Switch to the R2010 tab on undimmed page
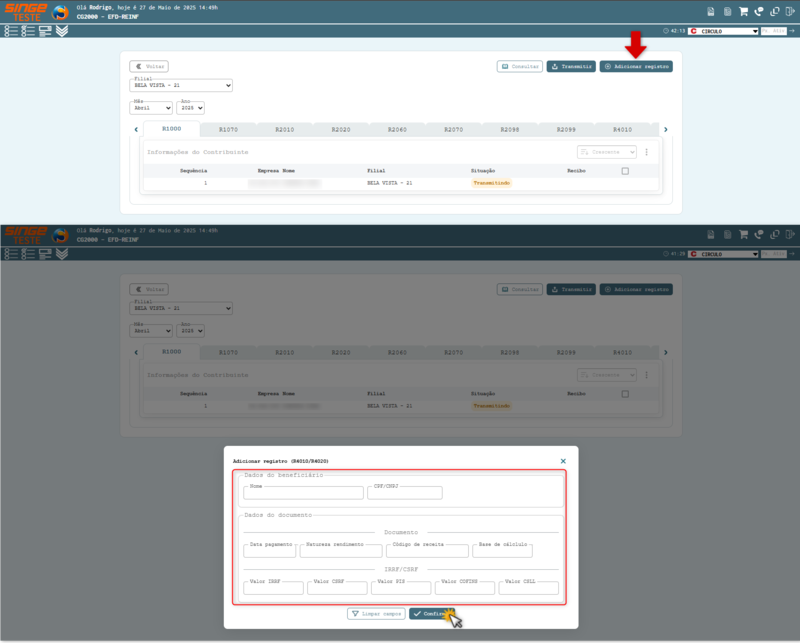 [x=285, y=129]
